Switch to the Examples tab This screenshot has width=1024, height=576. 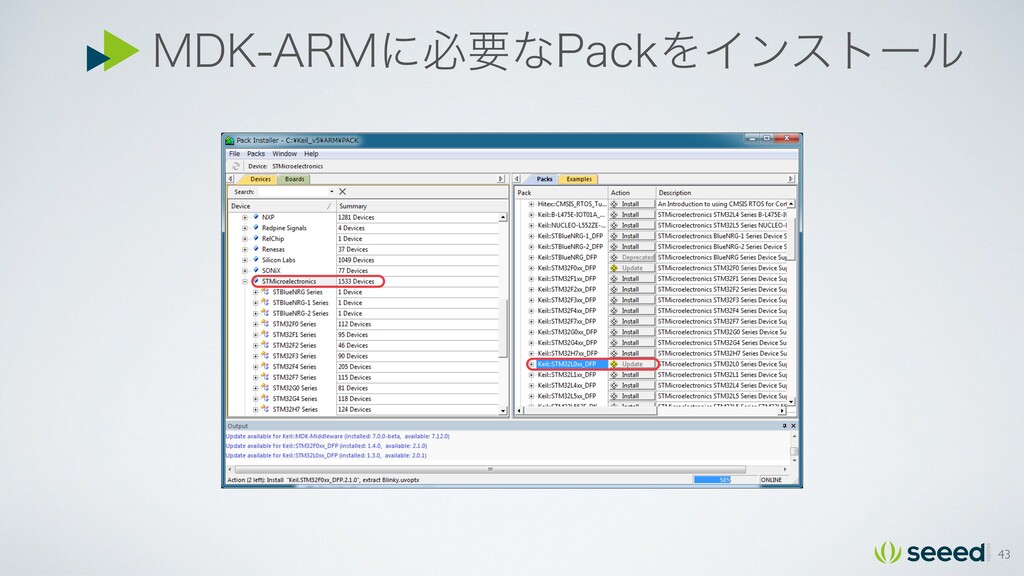[x=579, y=179]
